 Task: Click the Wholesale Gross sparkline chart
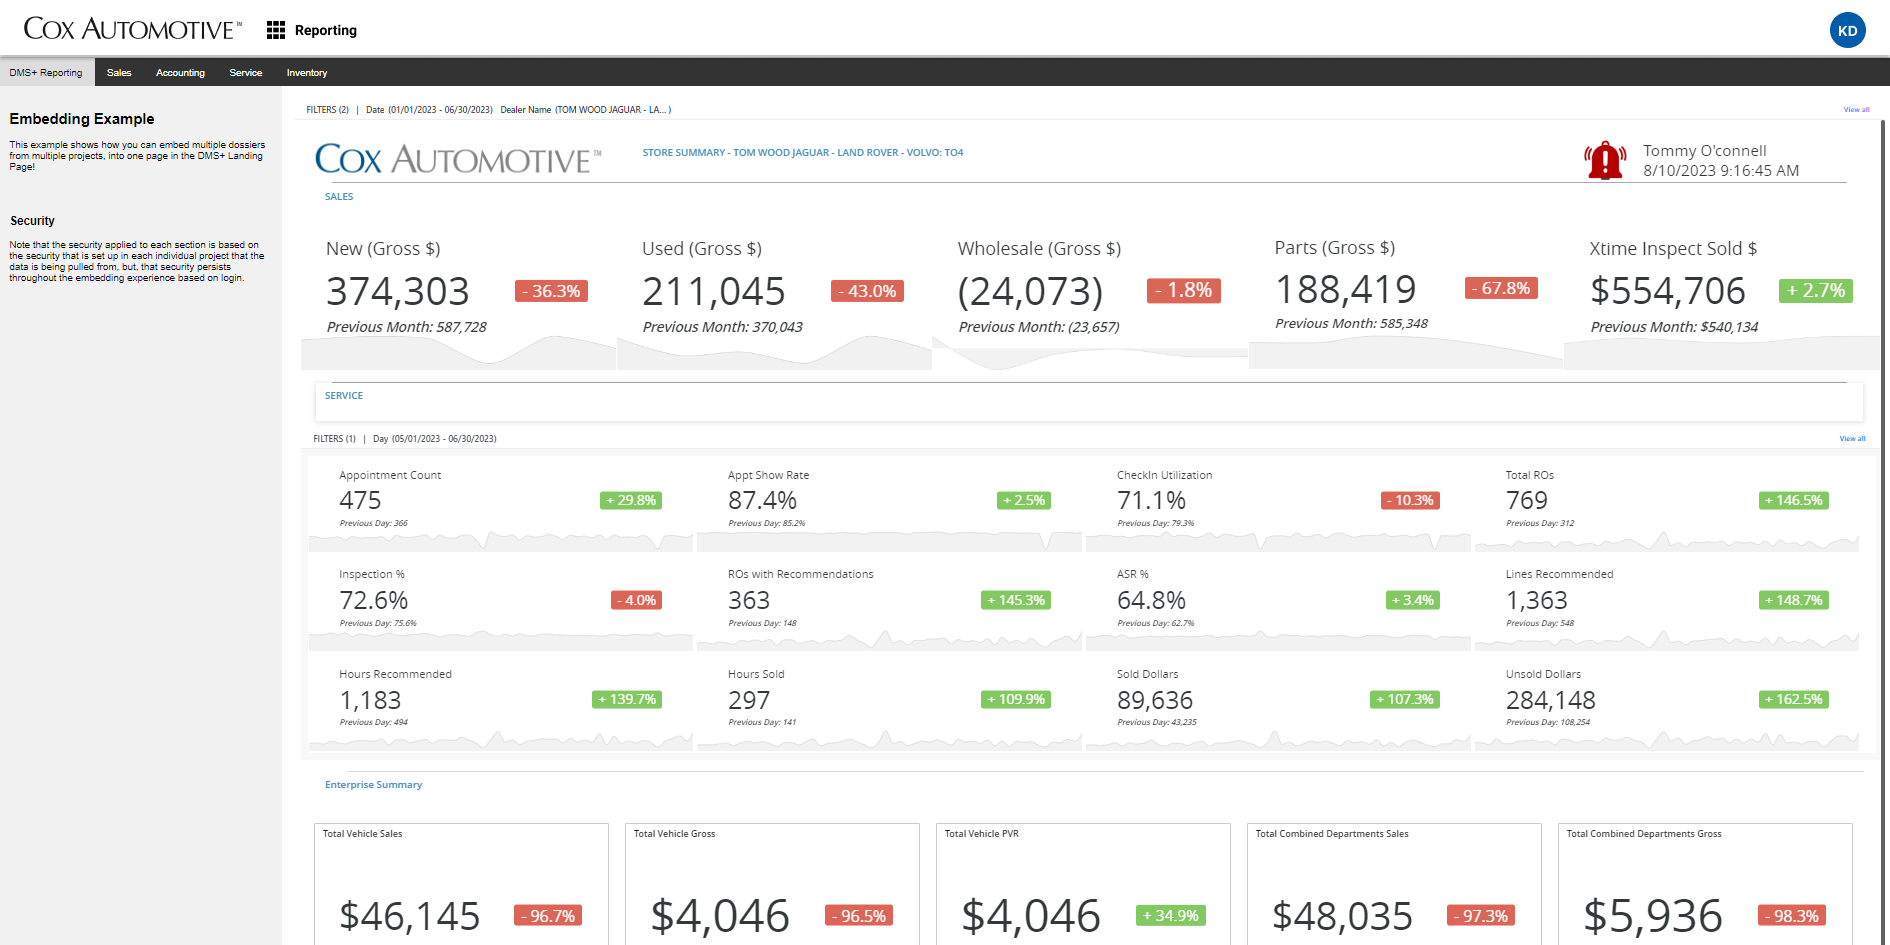pos(1090,353)
